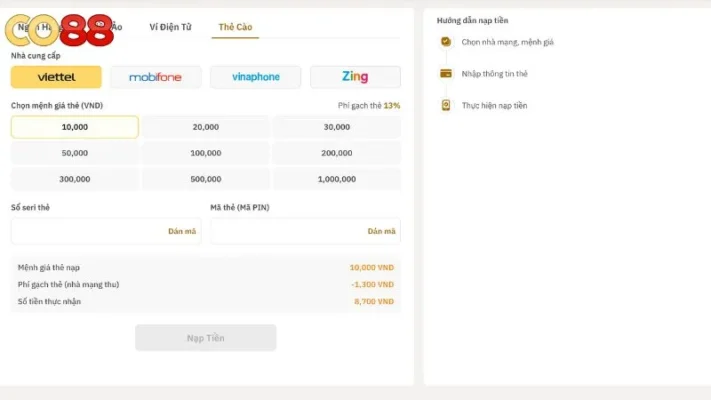Select the Viettel provider logo
The width and height of the screenshot is (711, 400).
point(56,77)
